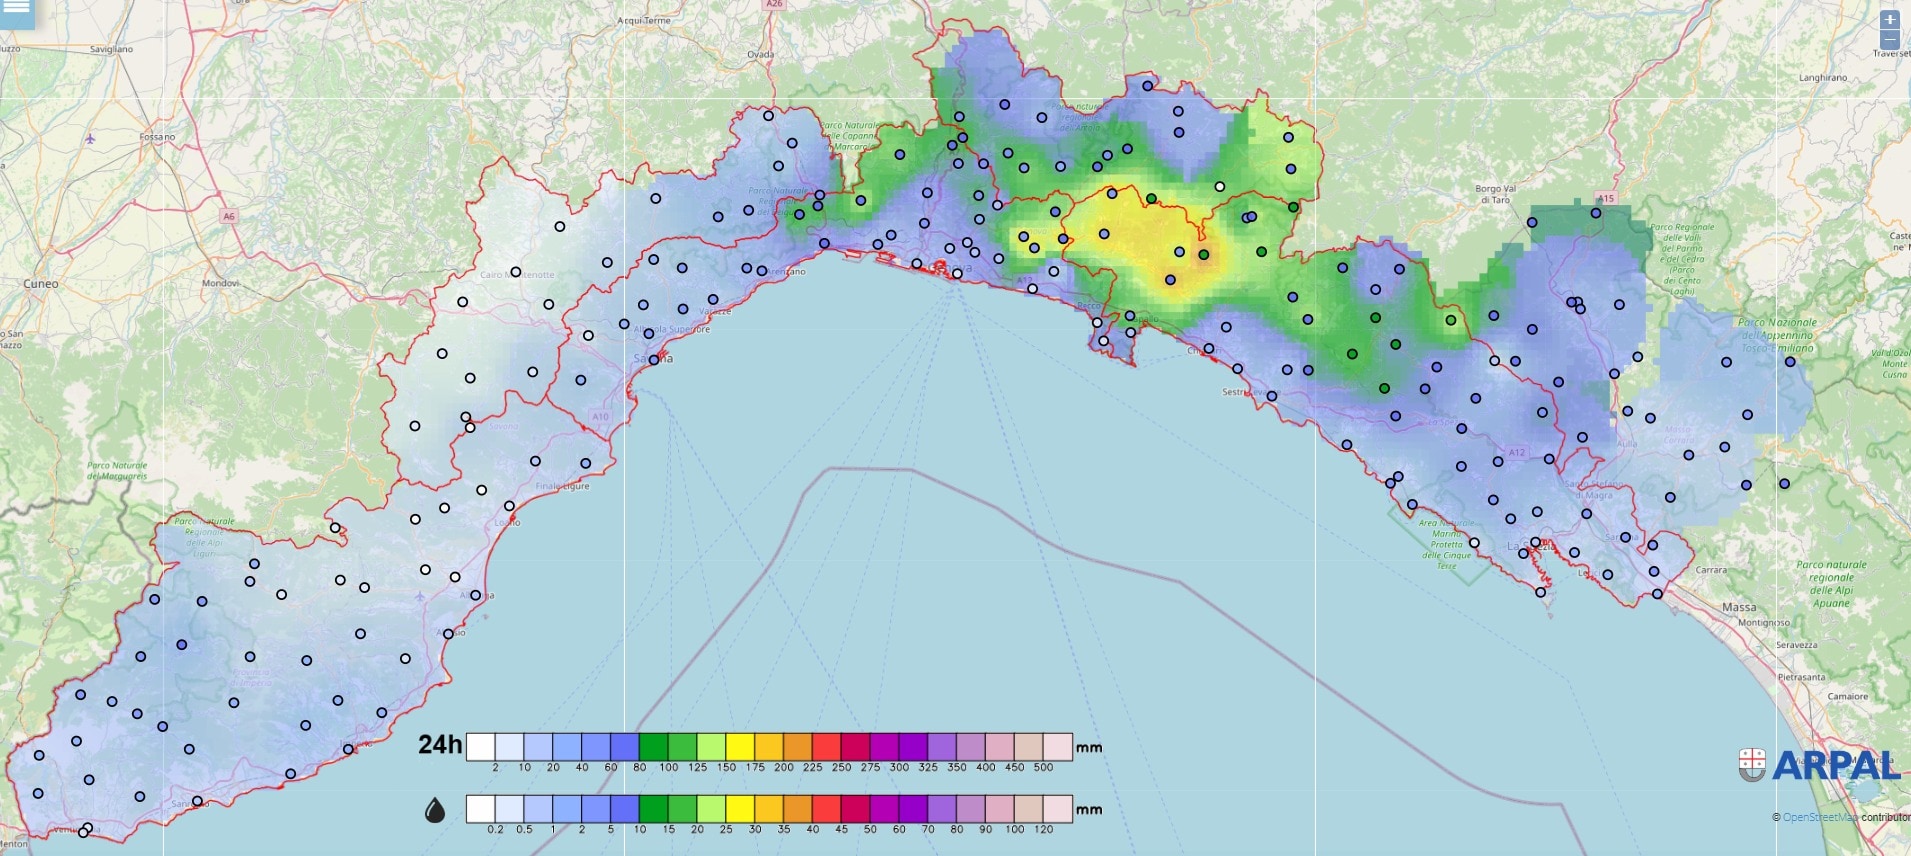Pick the pale pink swatch after 120 in the drop legend
This screenshot has width=1911, height=856.
[x=1058, y=809]
